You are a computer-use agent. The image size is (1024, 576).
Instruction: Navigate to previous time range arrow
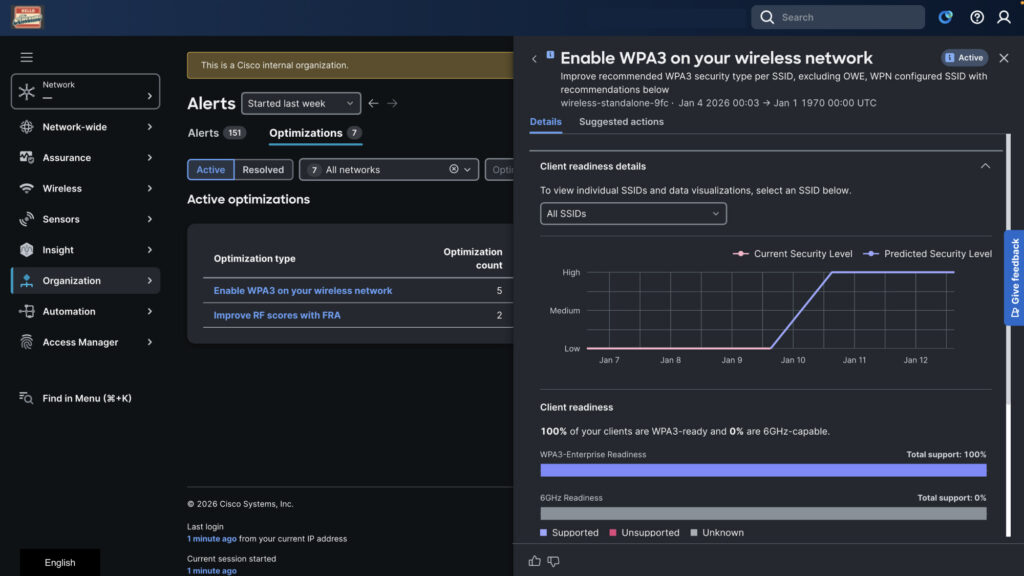(373, 103)
